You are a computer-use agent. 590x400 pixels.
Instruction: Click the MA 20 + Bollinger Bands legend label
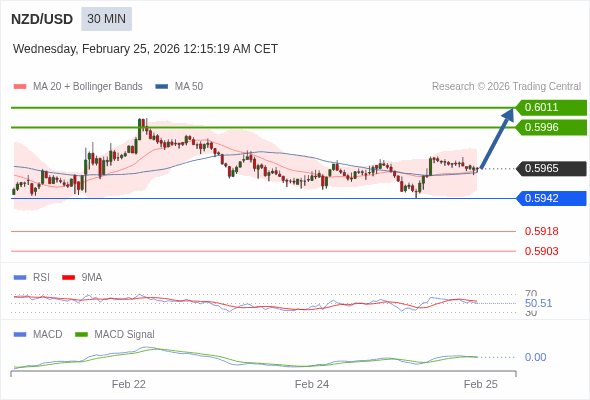tap(88, 87)
